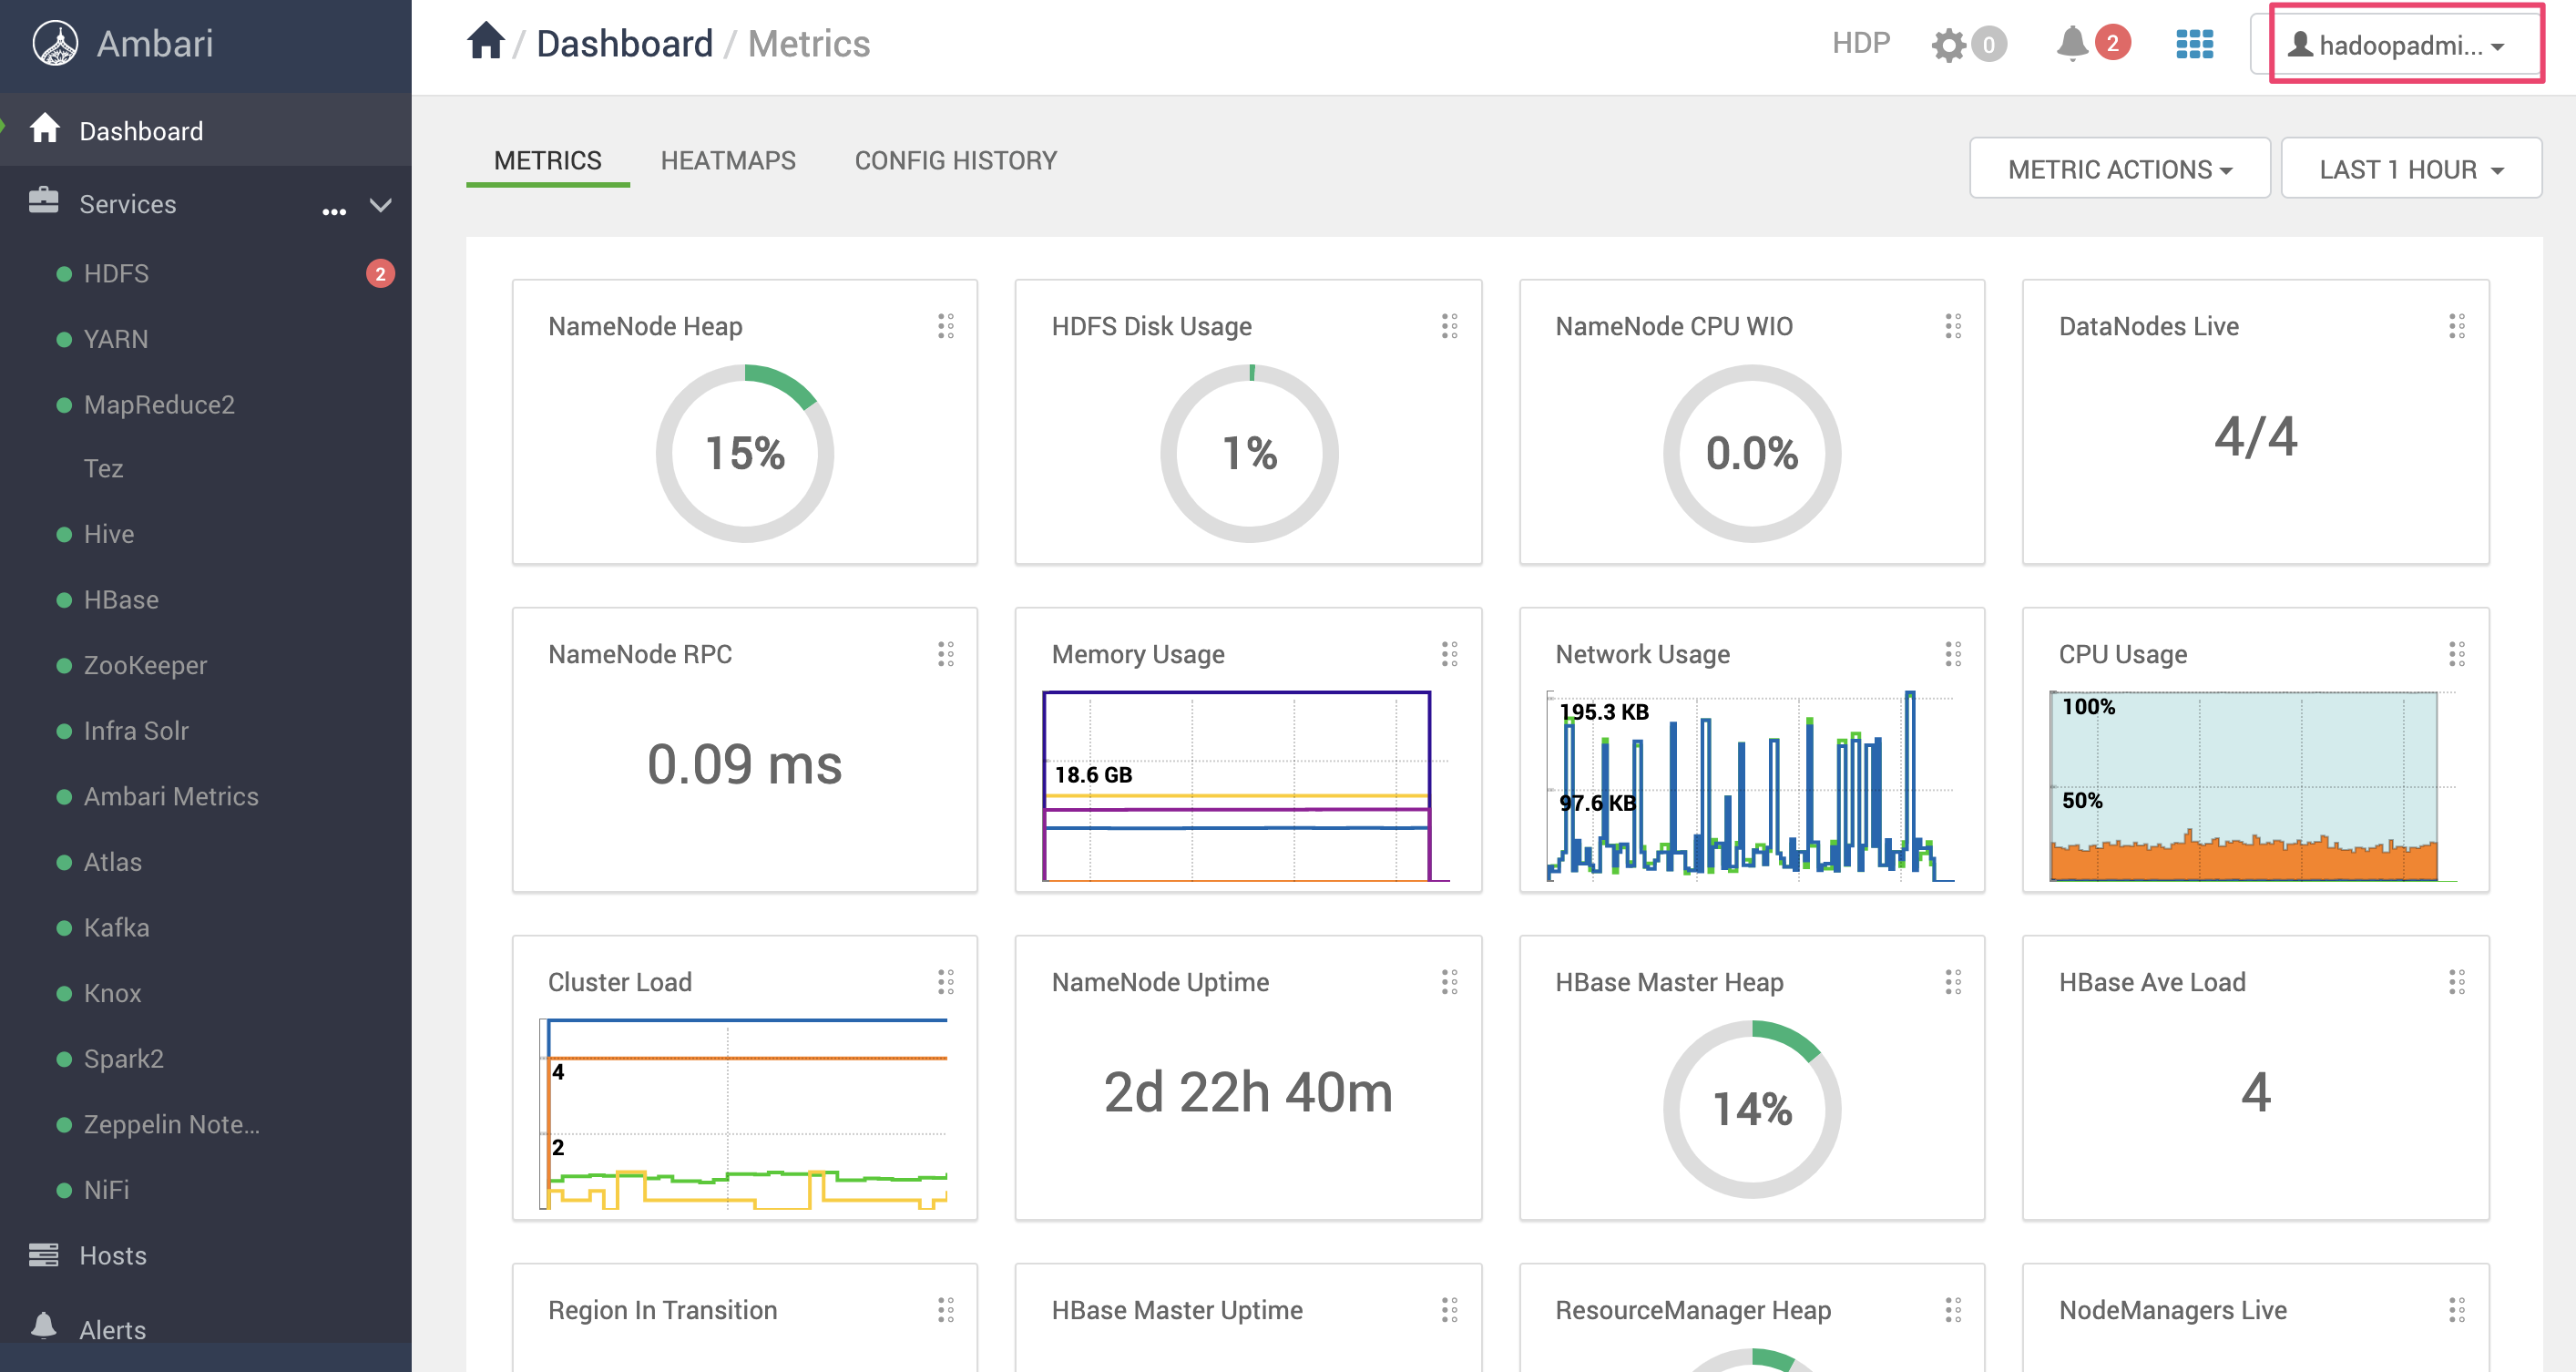Click the Services actions ellipsis icon
This screenshot has width=2576, height=1372.
click(x=334, y=211)
